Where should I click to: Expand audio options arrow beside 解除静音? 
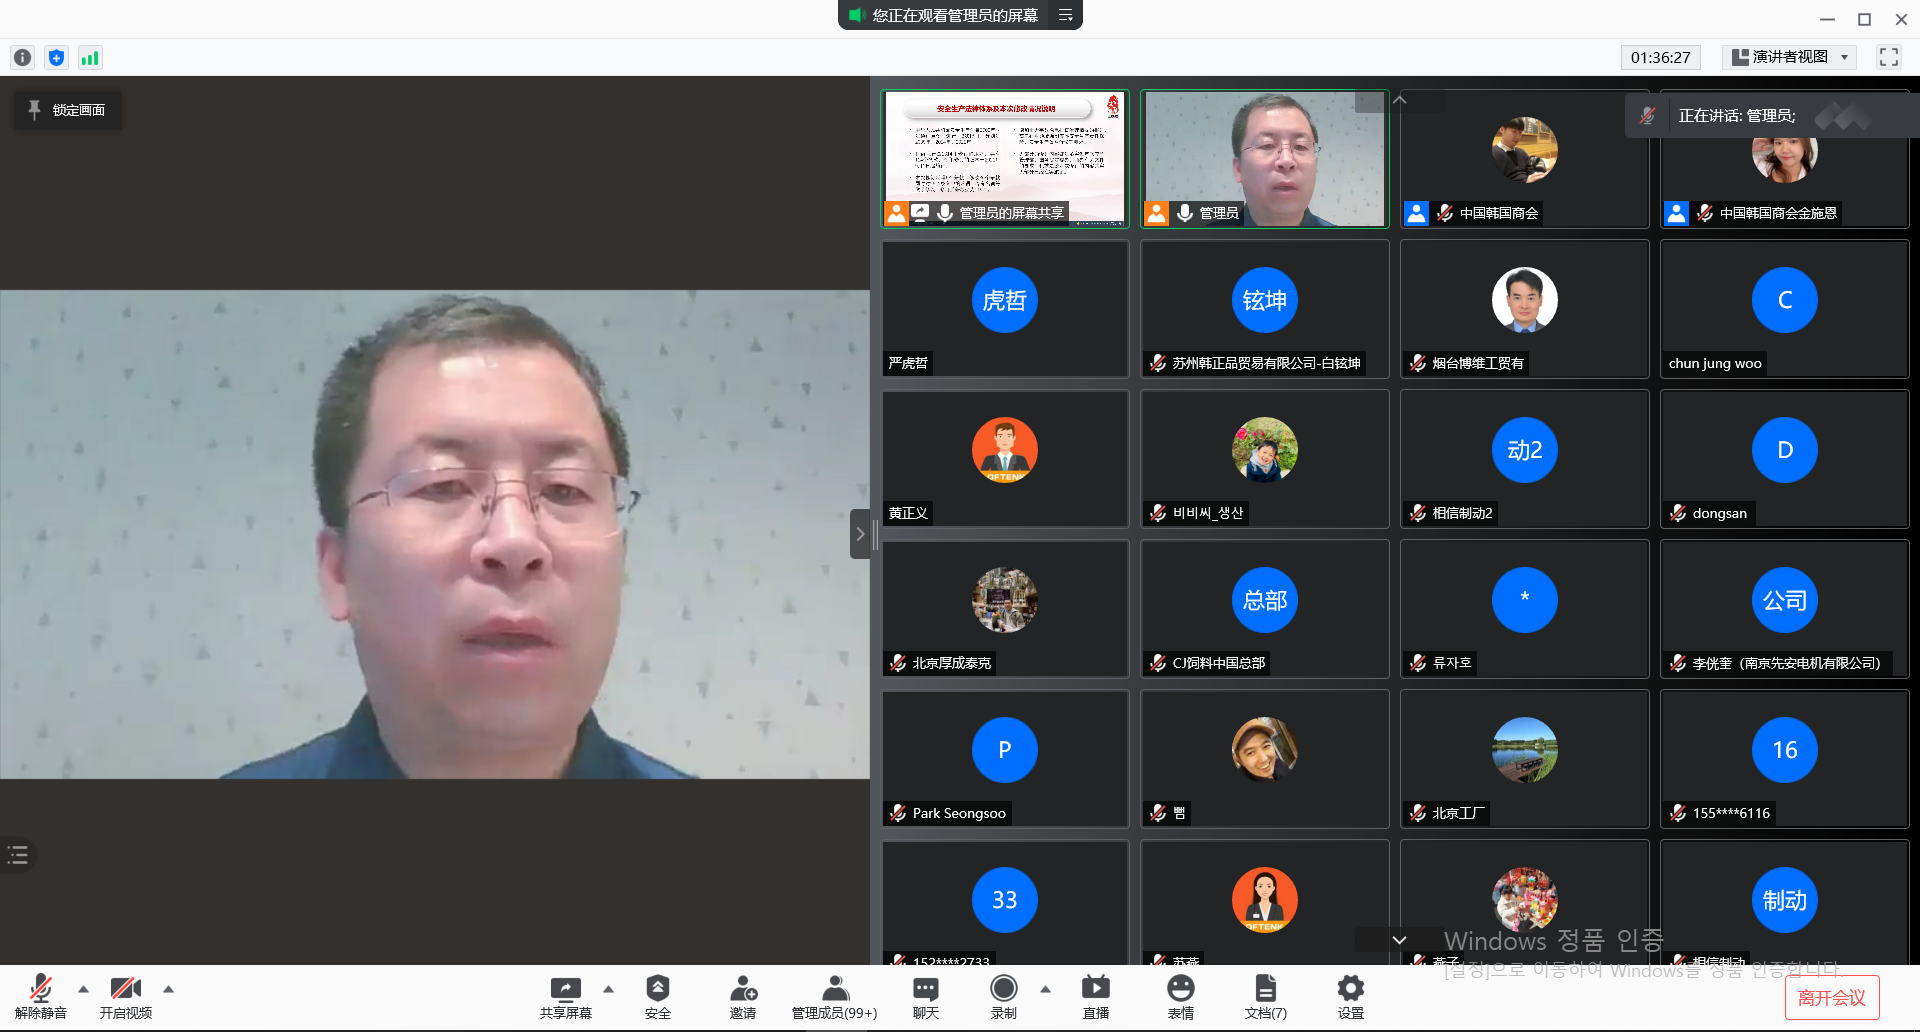coord(84,989)
